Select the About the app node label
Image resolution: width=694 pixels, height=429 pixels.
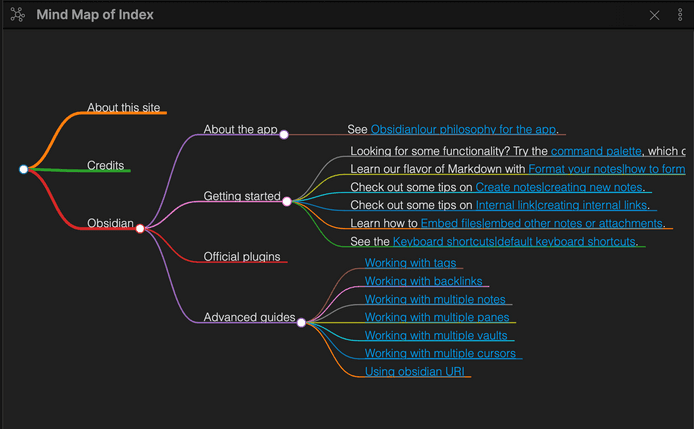coord(240,129)
